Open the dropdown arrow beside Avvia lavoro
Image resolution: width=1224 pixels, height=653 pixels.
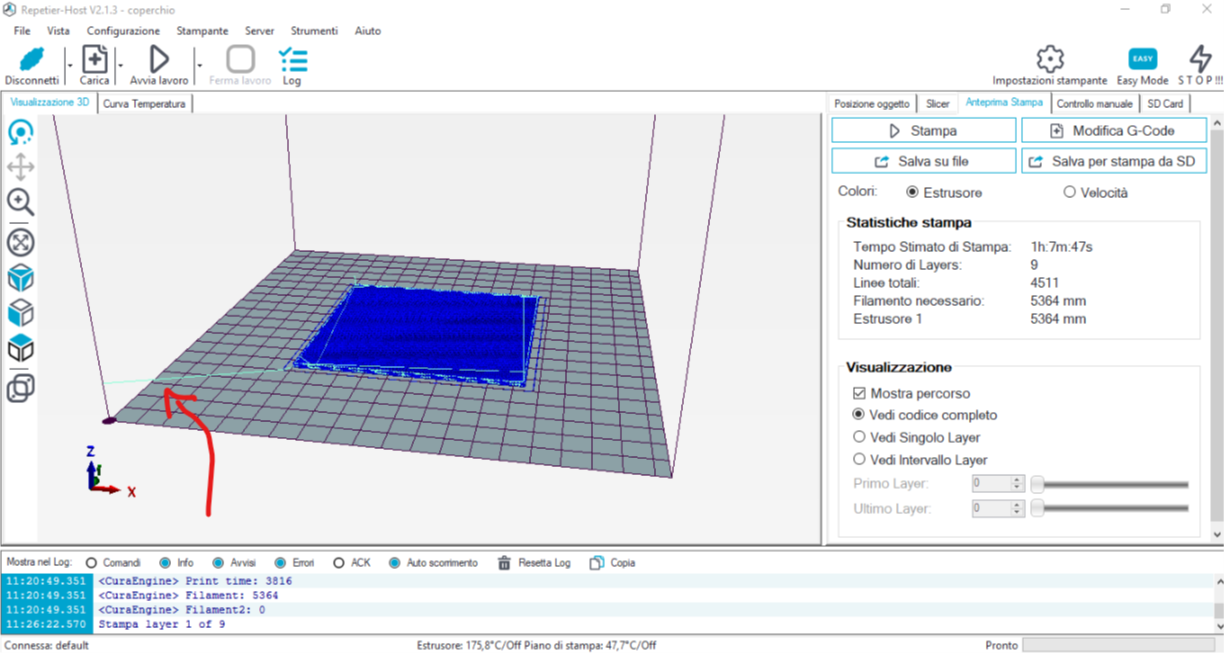pos(200,65)
